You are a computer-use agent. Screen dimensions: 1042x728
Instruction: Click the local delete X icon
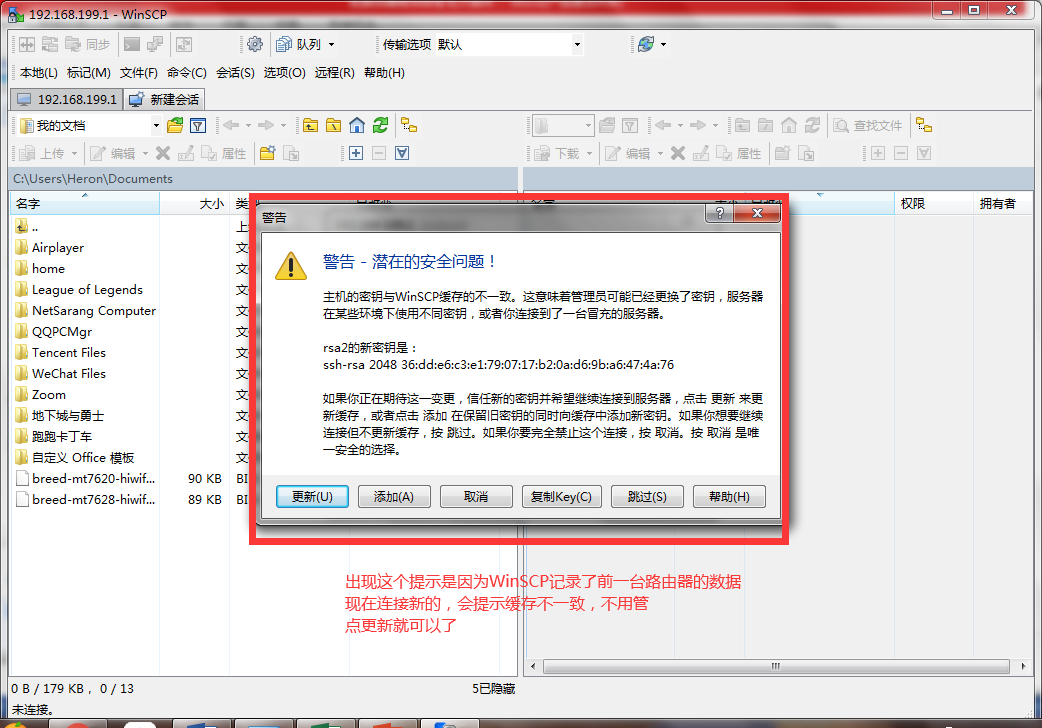(x=163, y=154)
